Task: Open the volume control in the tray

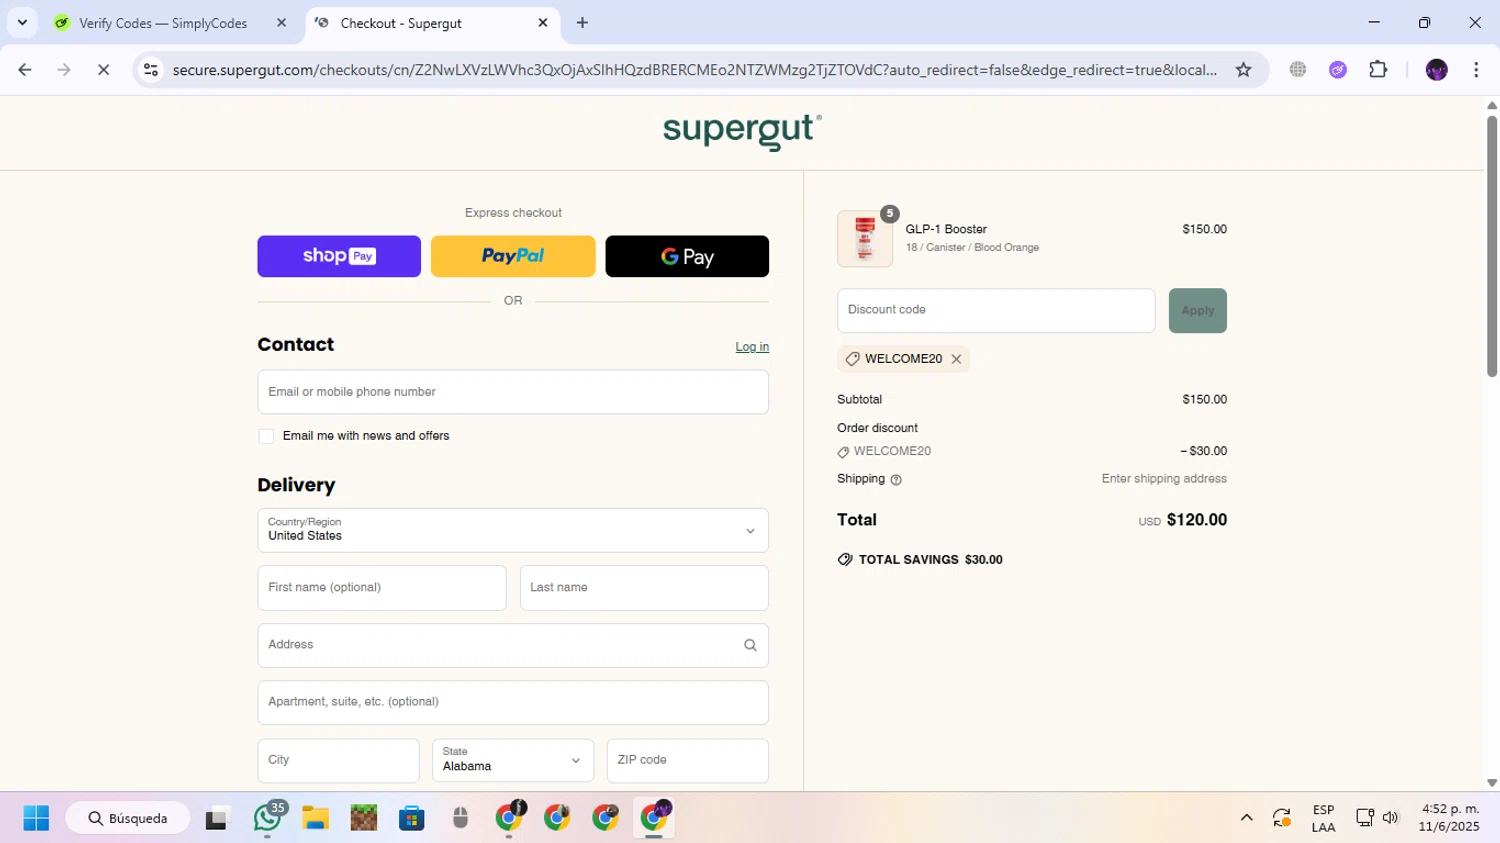Action: click(x=1391, y=818)
